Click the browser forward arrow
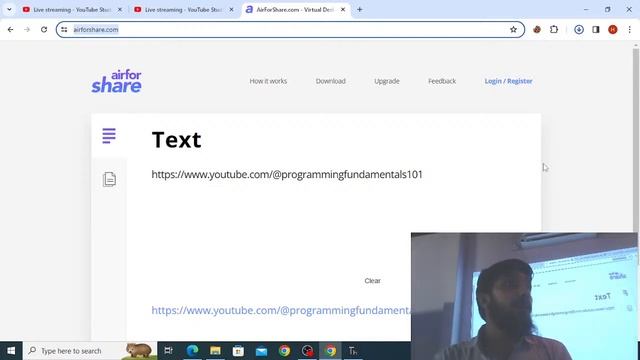640x360 pixels. [27, 29]
